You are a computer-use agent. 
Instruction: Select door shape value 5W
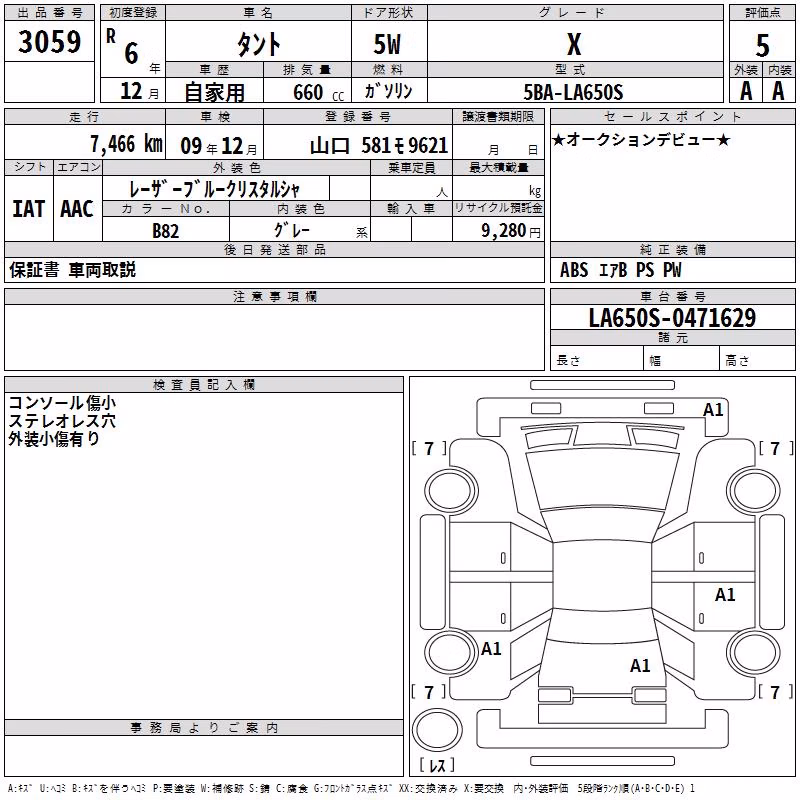[x=388, y=44]
